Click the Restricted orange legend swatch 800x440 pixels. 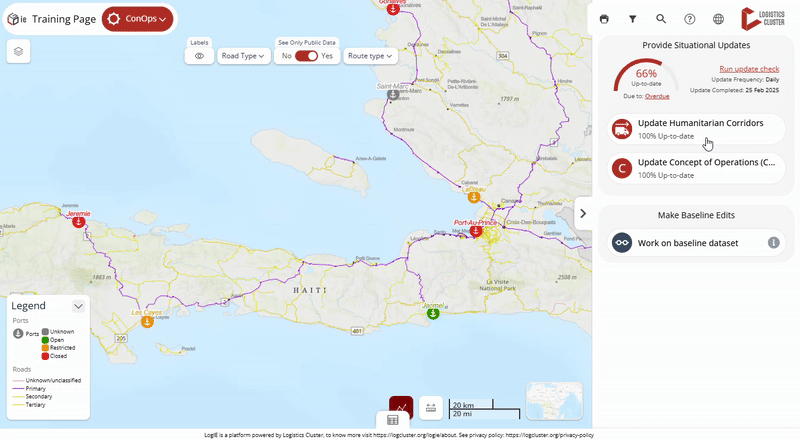tap(45, 348)
